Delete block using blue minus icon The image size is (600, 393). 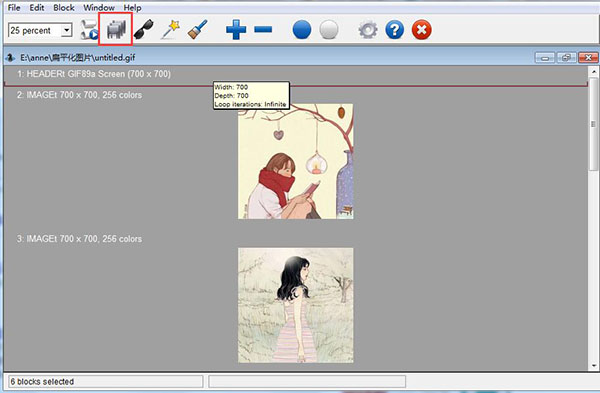click(263, 29)
